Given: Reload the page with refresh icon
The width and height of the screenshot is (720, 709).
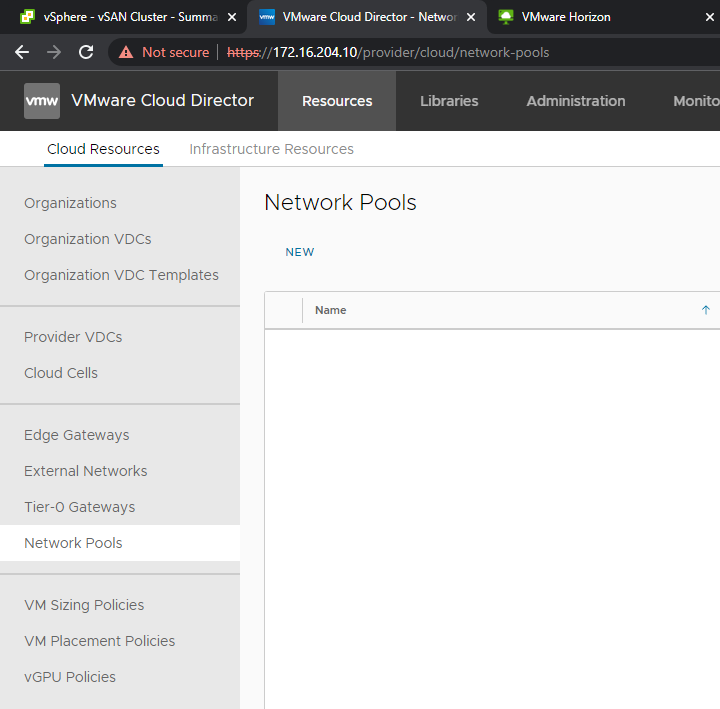Looking at the screenshot, I should point(86,52).
